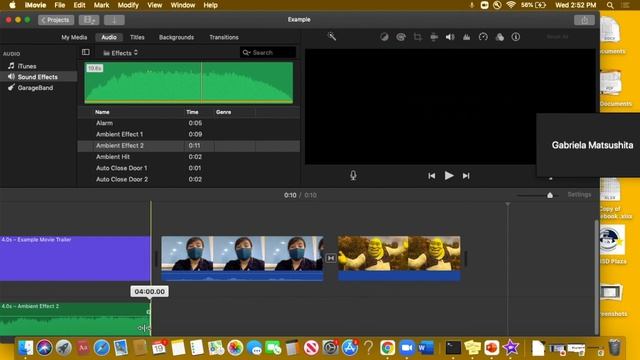Skip back to previous clip

pos(431,176)
